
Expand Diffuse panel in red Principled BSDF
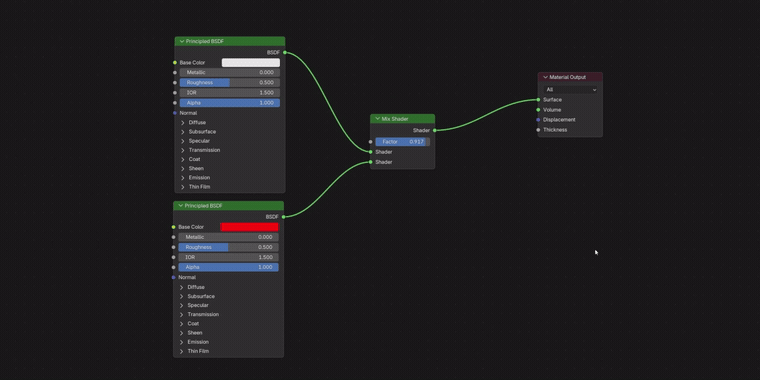pyautogui.click(x=182, y=287)
